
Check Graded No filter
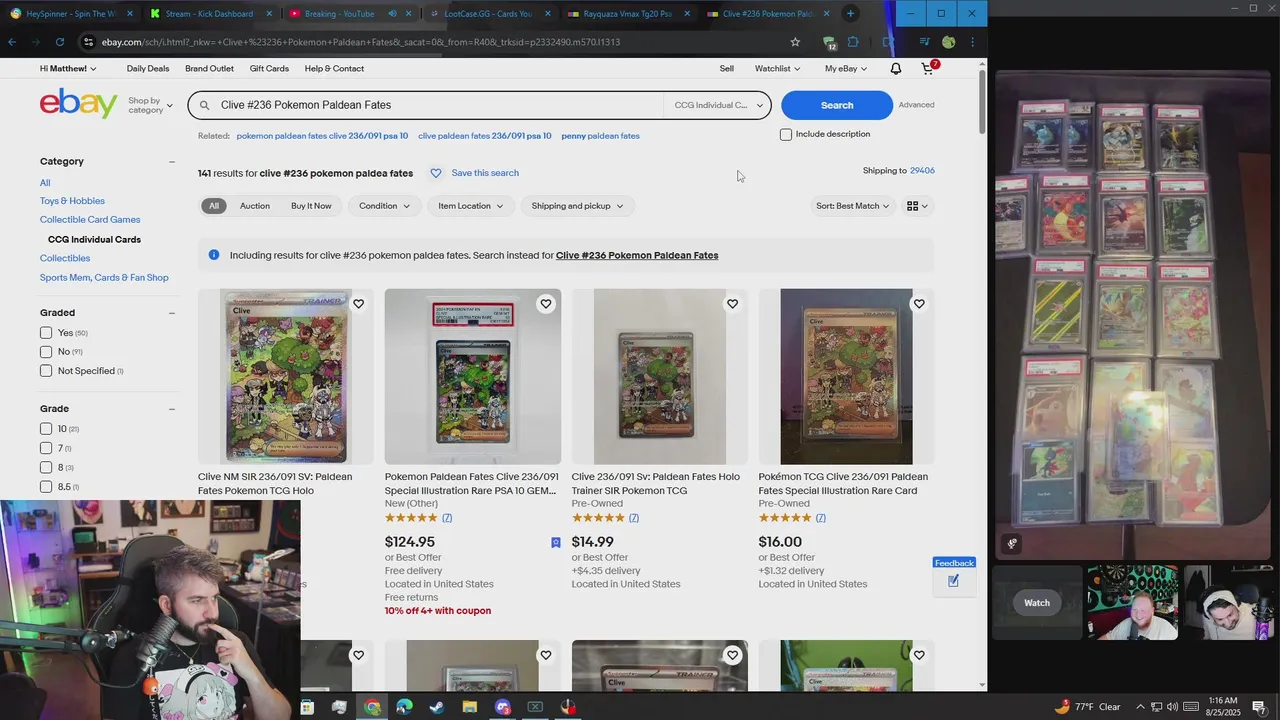tap(46, 352)
